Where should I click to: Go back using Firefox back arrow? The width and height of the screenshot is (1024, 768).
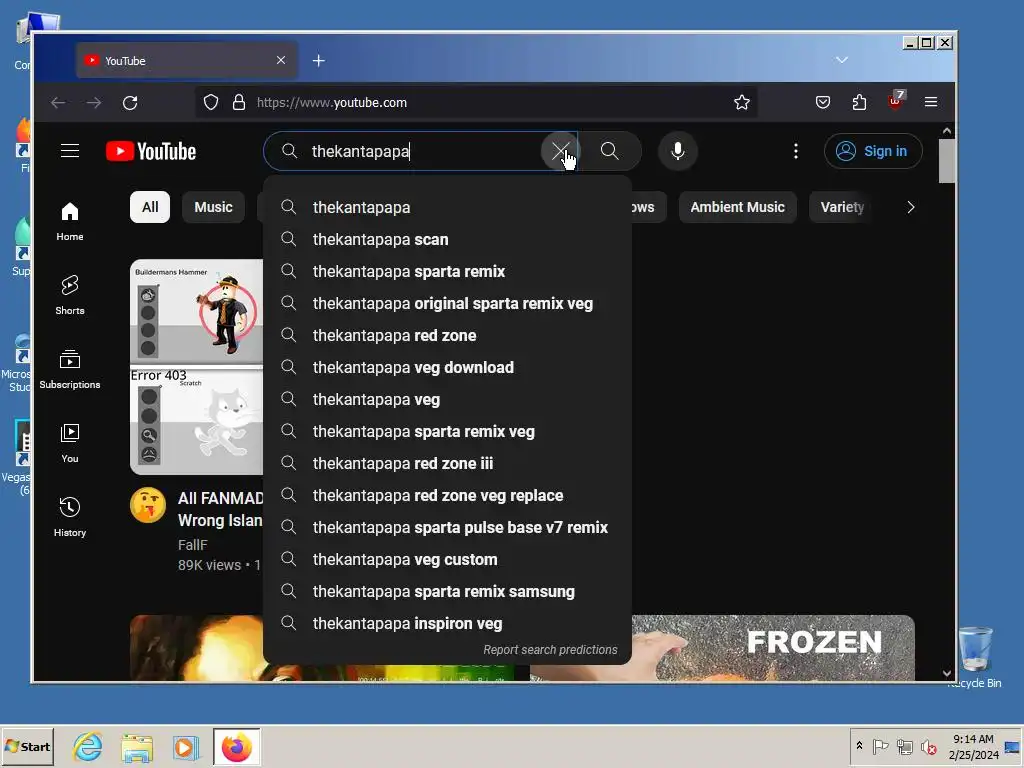pos(58,103)
